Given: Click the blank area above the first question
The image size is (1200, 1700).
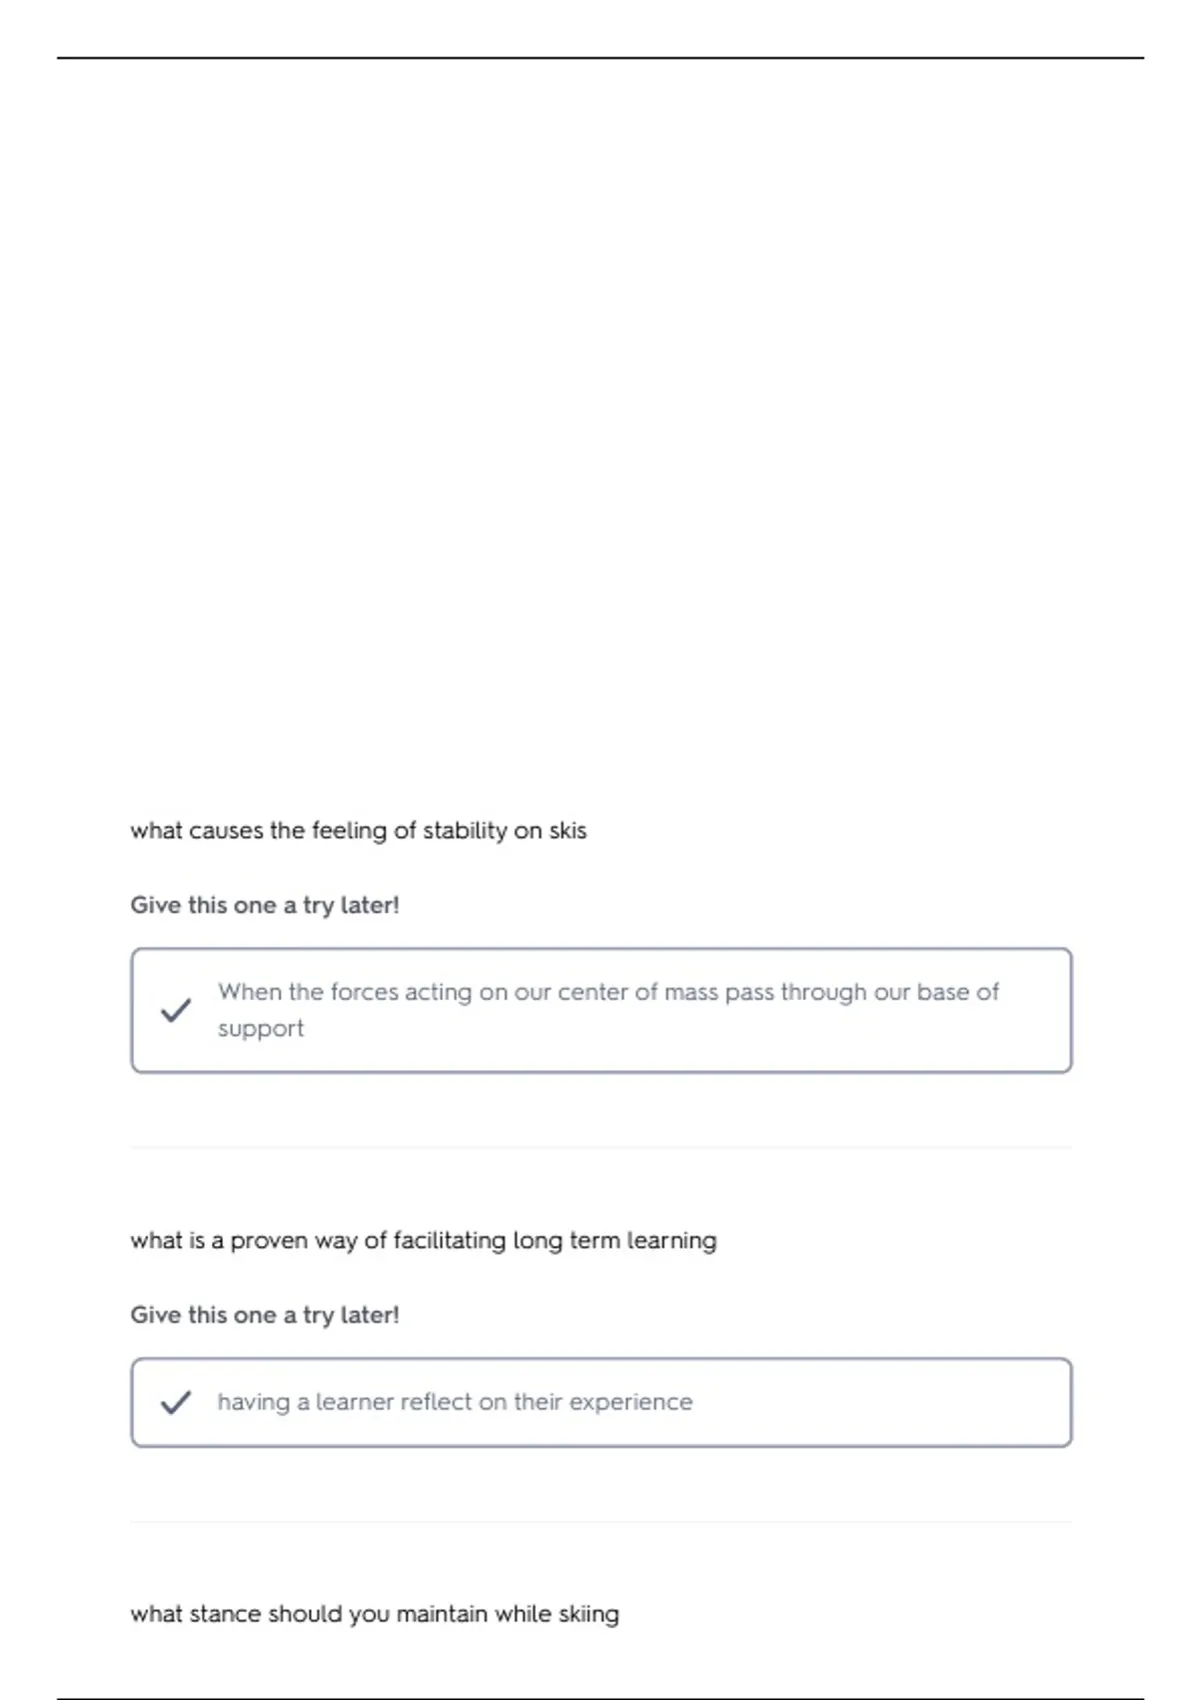Looking at the screenshot, I should (x=600, y=430).
